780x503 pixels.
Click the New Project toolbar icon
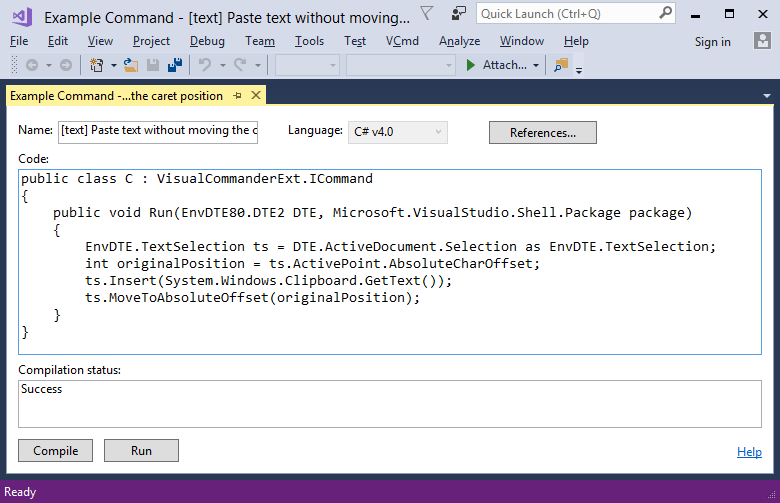(97, 65)
